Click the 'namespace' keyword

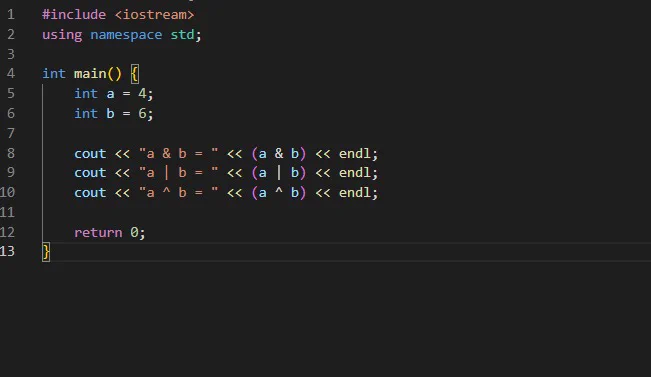coord(126,34)
